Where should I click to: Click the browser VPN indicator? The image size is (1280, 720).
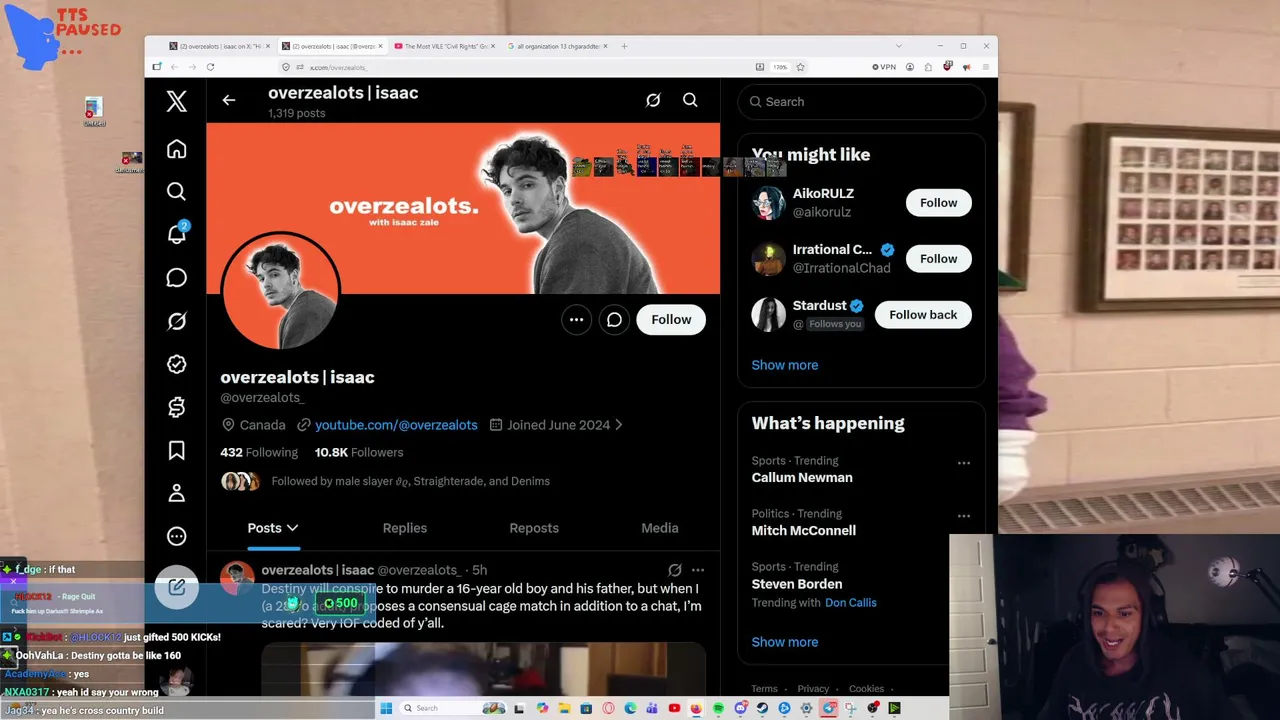coord(884,67)
